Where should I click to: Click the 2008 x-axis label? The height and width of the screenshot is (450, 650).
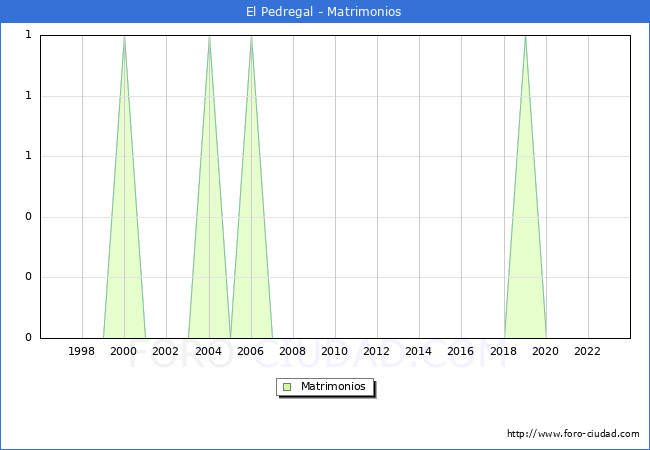(293, 351)
